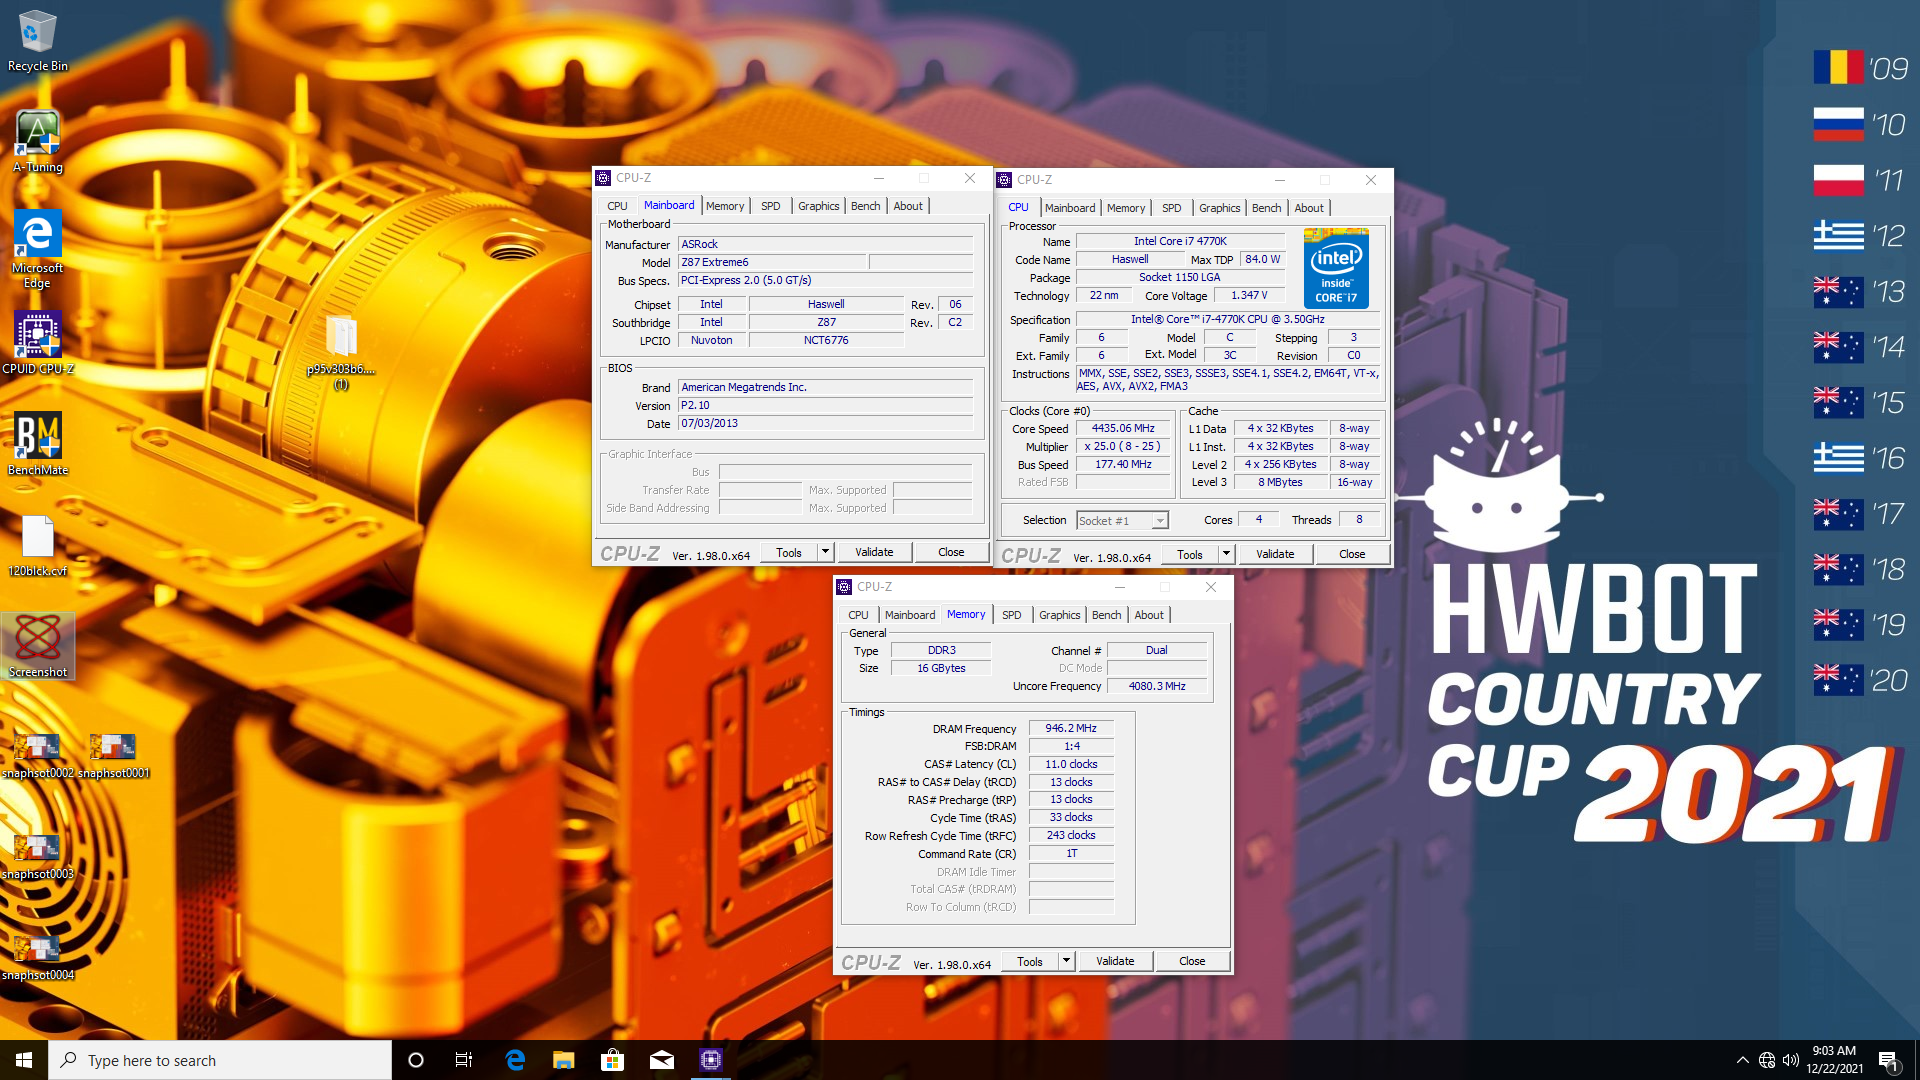
Task: Click Validate in CPU window
Action: 1275,554
